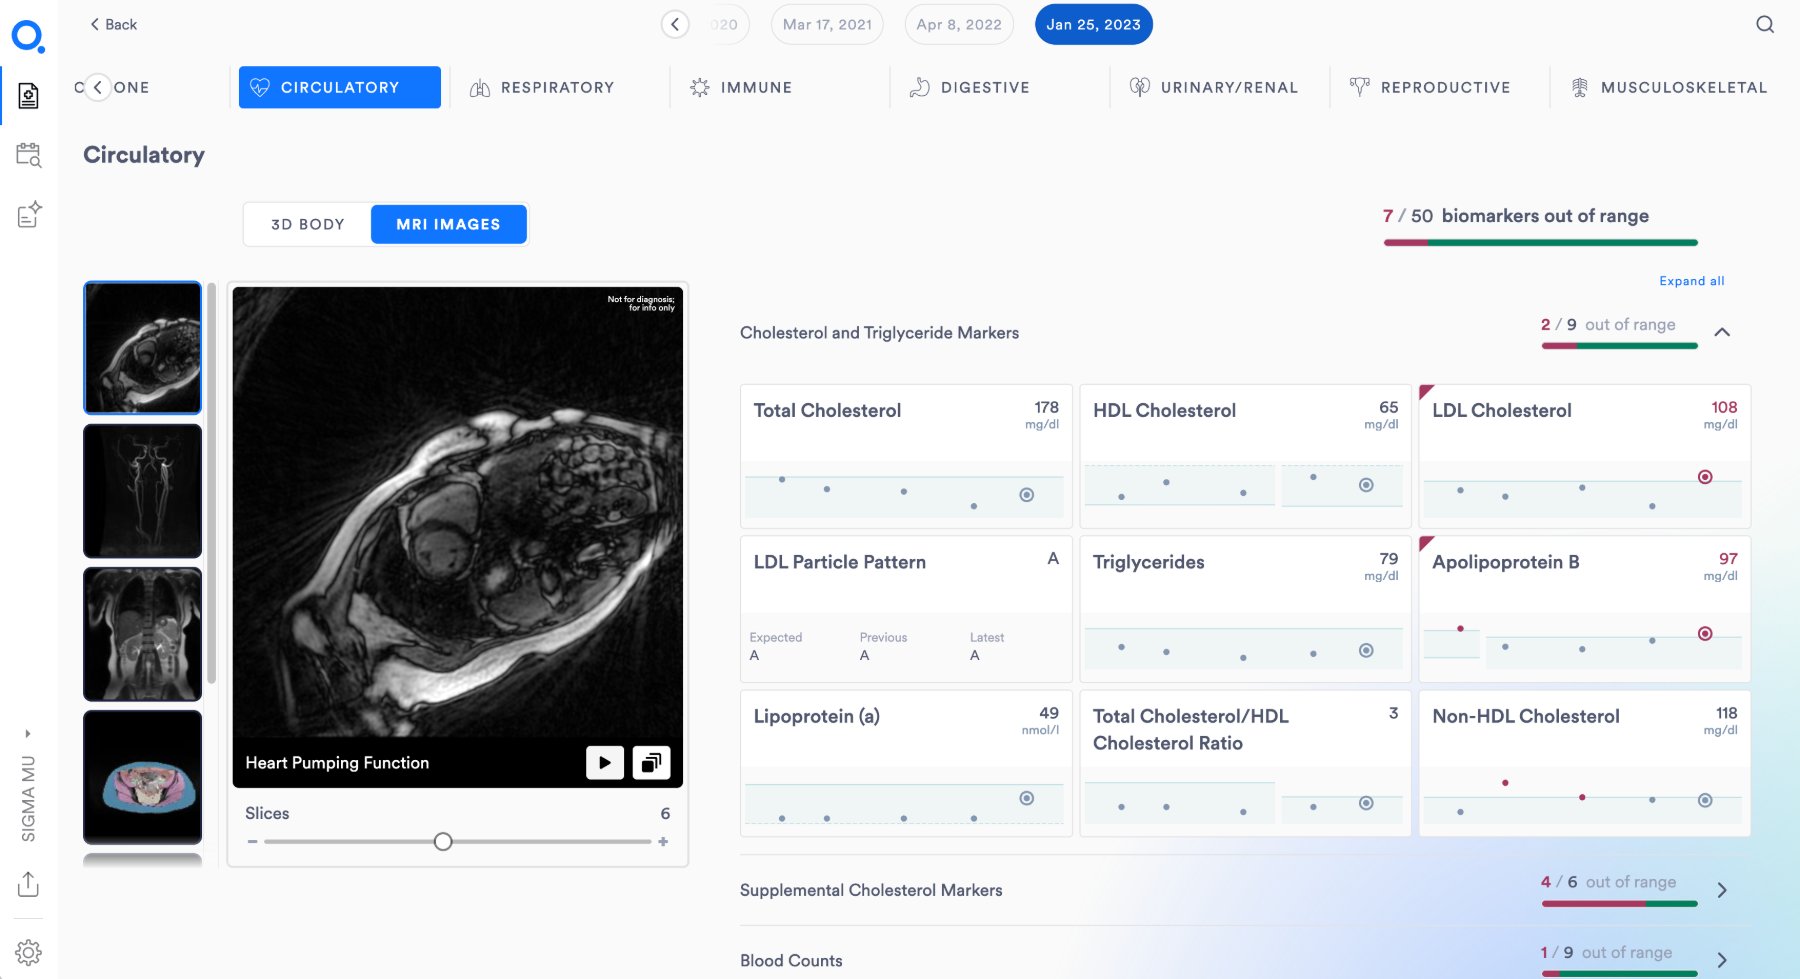Switch to the Reproductive tab
Viewport: 1800px width, 979px height.
(1430, 87)
